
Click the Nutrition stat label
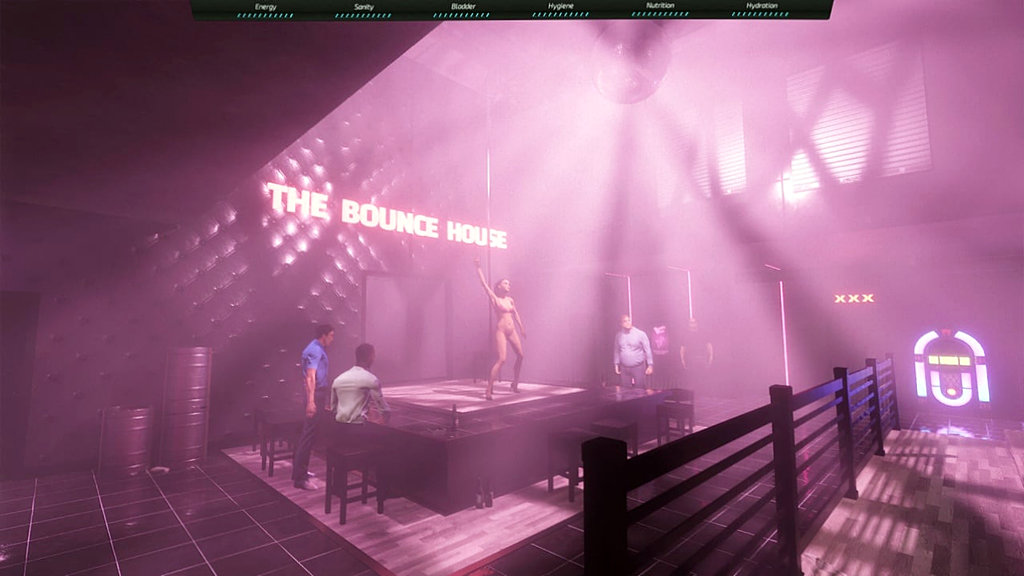click(x=660, y=5)
